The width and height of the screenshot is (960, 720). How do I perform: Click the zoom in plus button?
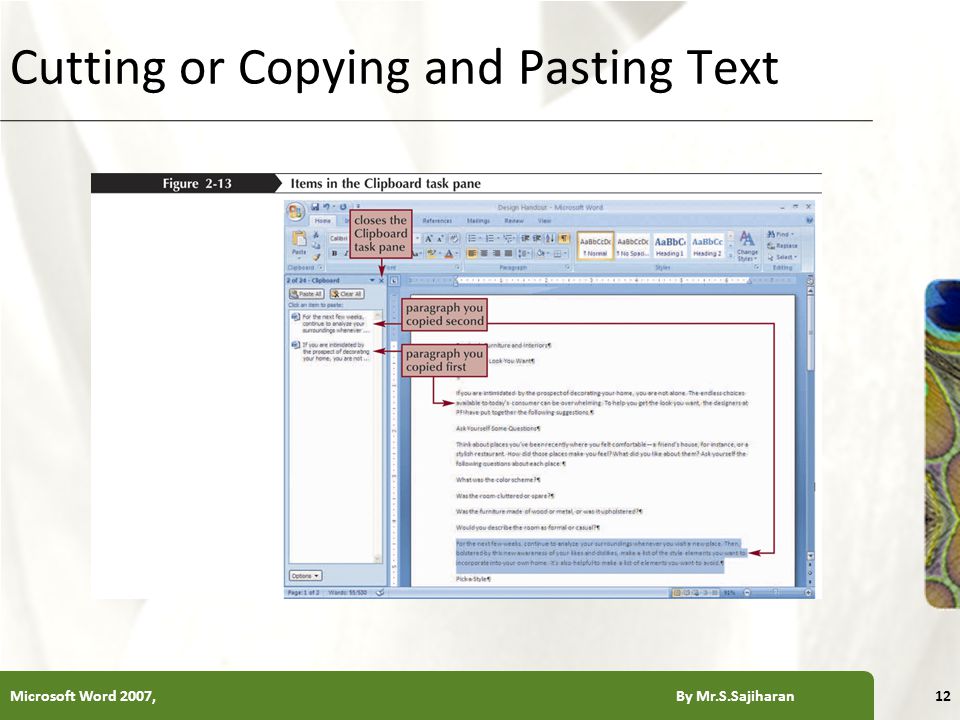pyautogui.click(x=809, y=593)
